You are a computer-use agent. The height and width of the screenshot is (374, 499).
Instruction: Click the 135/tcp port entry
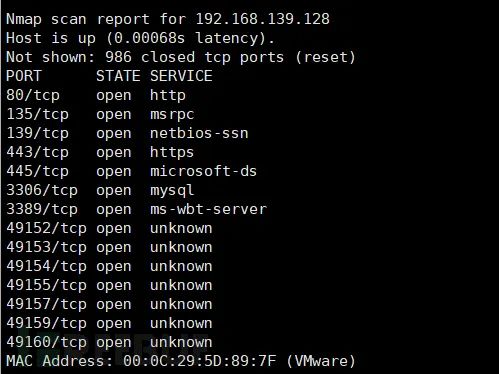point(37,114)
